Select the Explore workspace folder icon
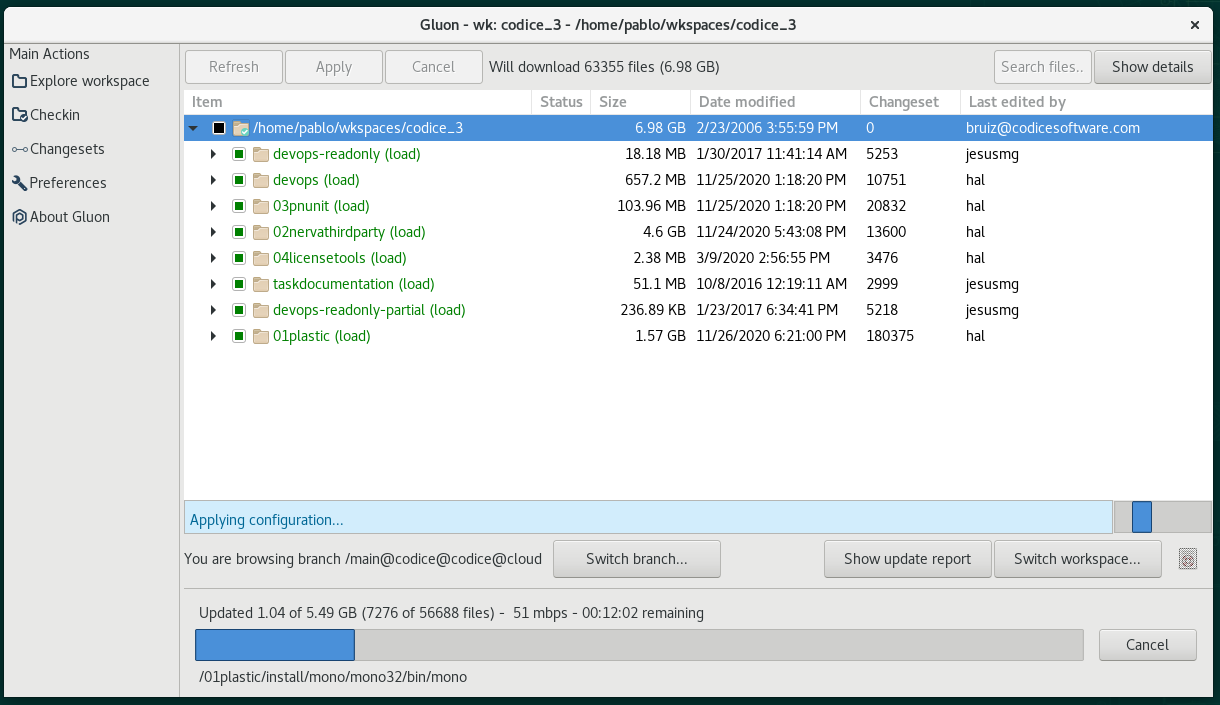This screenshot has height=705, width=1220. pos(21,80)
